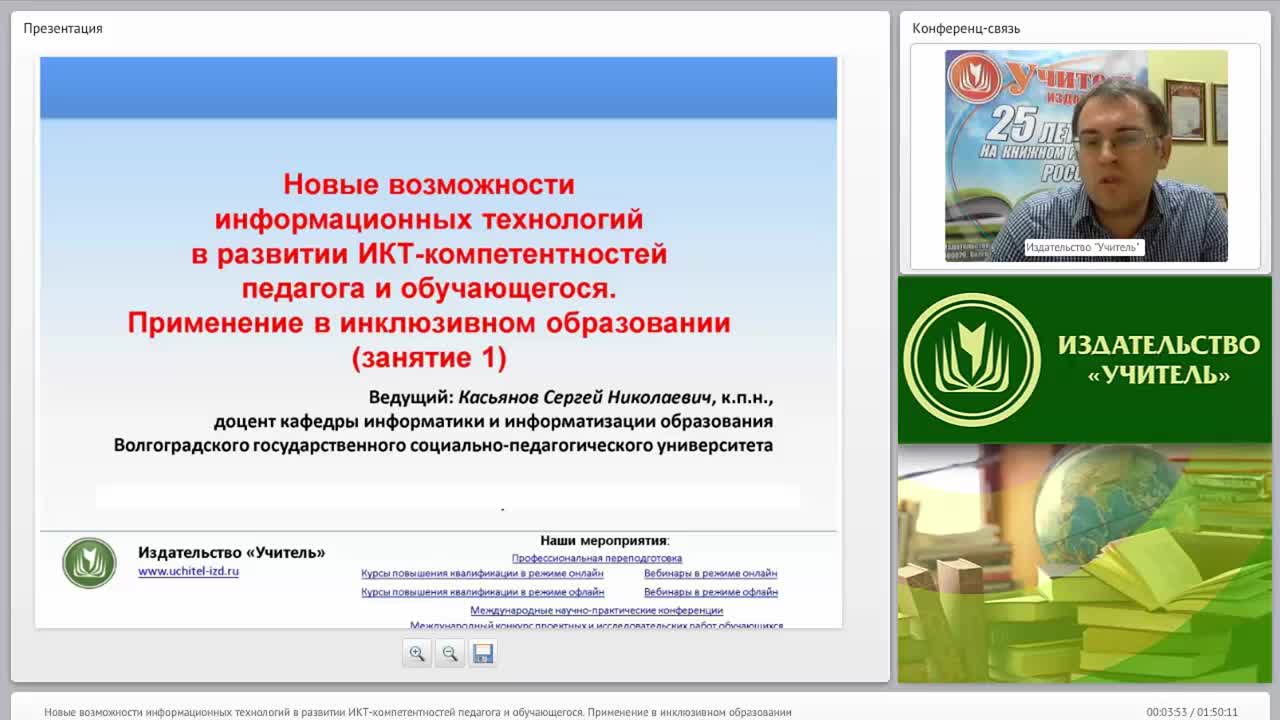Open Курсы повышения квалификации в режиме онлайн
1280x720 pixels.
tap(482, 574)
